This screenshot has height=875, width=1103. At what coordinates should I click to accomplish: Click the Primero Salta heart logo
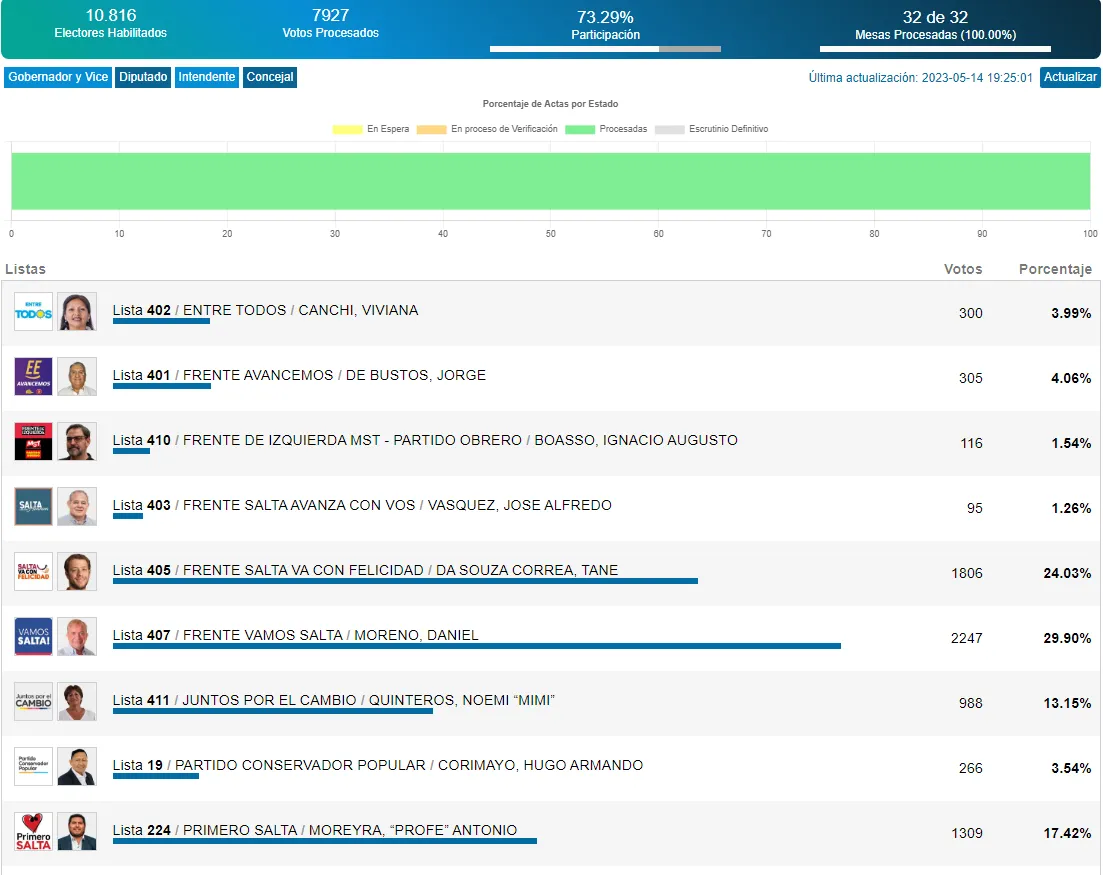click(33, 832)
